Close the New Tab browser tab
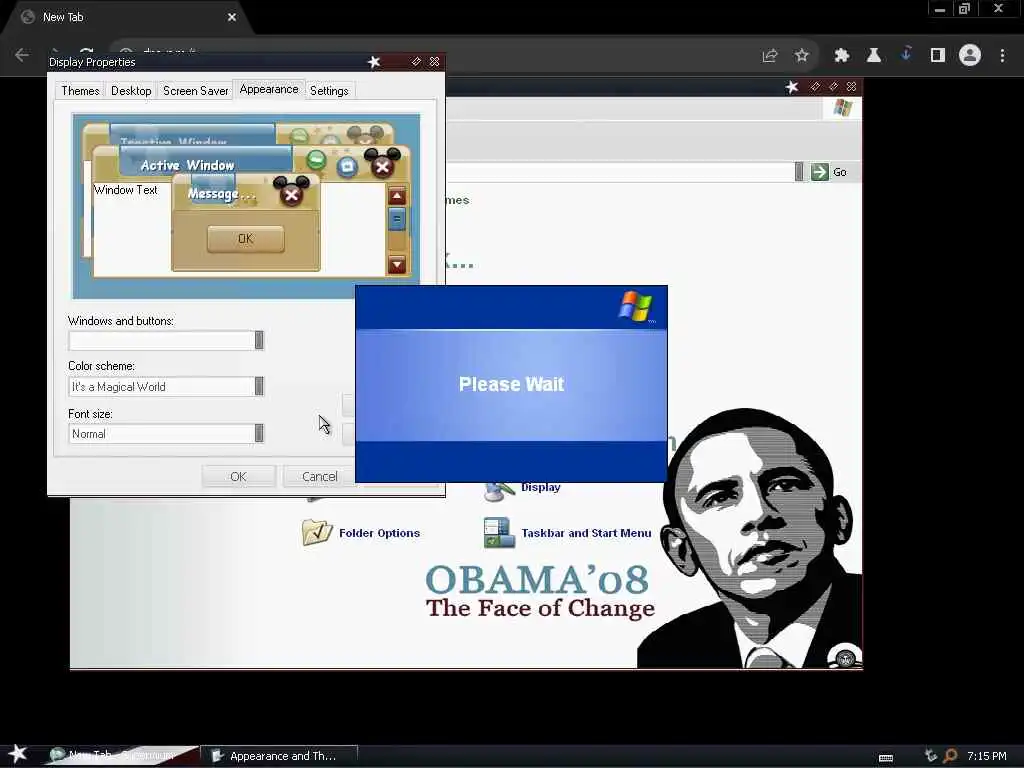 click(232, 18)
